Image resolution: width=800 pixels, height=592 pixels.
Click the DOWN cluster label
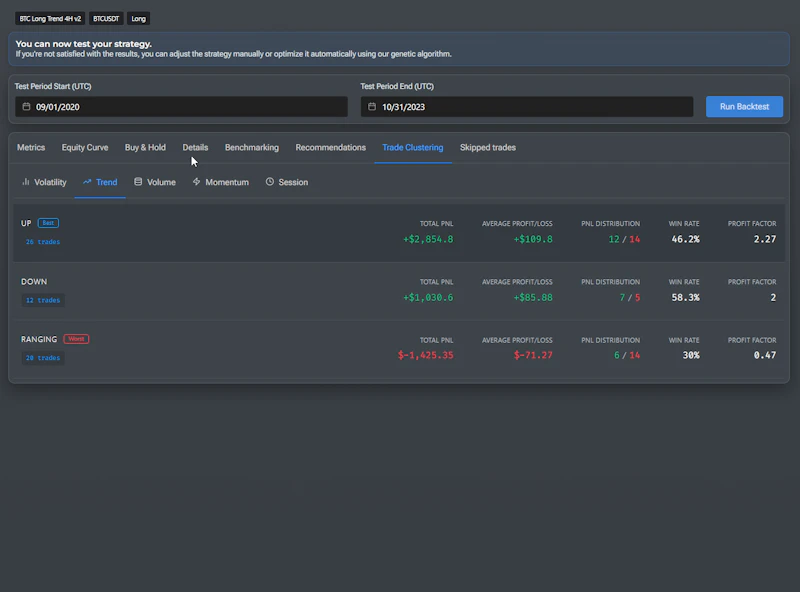[34, 282]
